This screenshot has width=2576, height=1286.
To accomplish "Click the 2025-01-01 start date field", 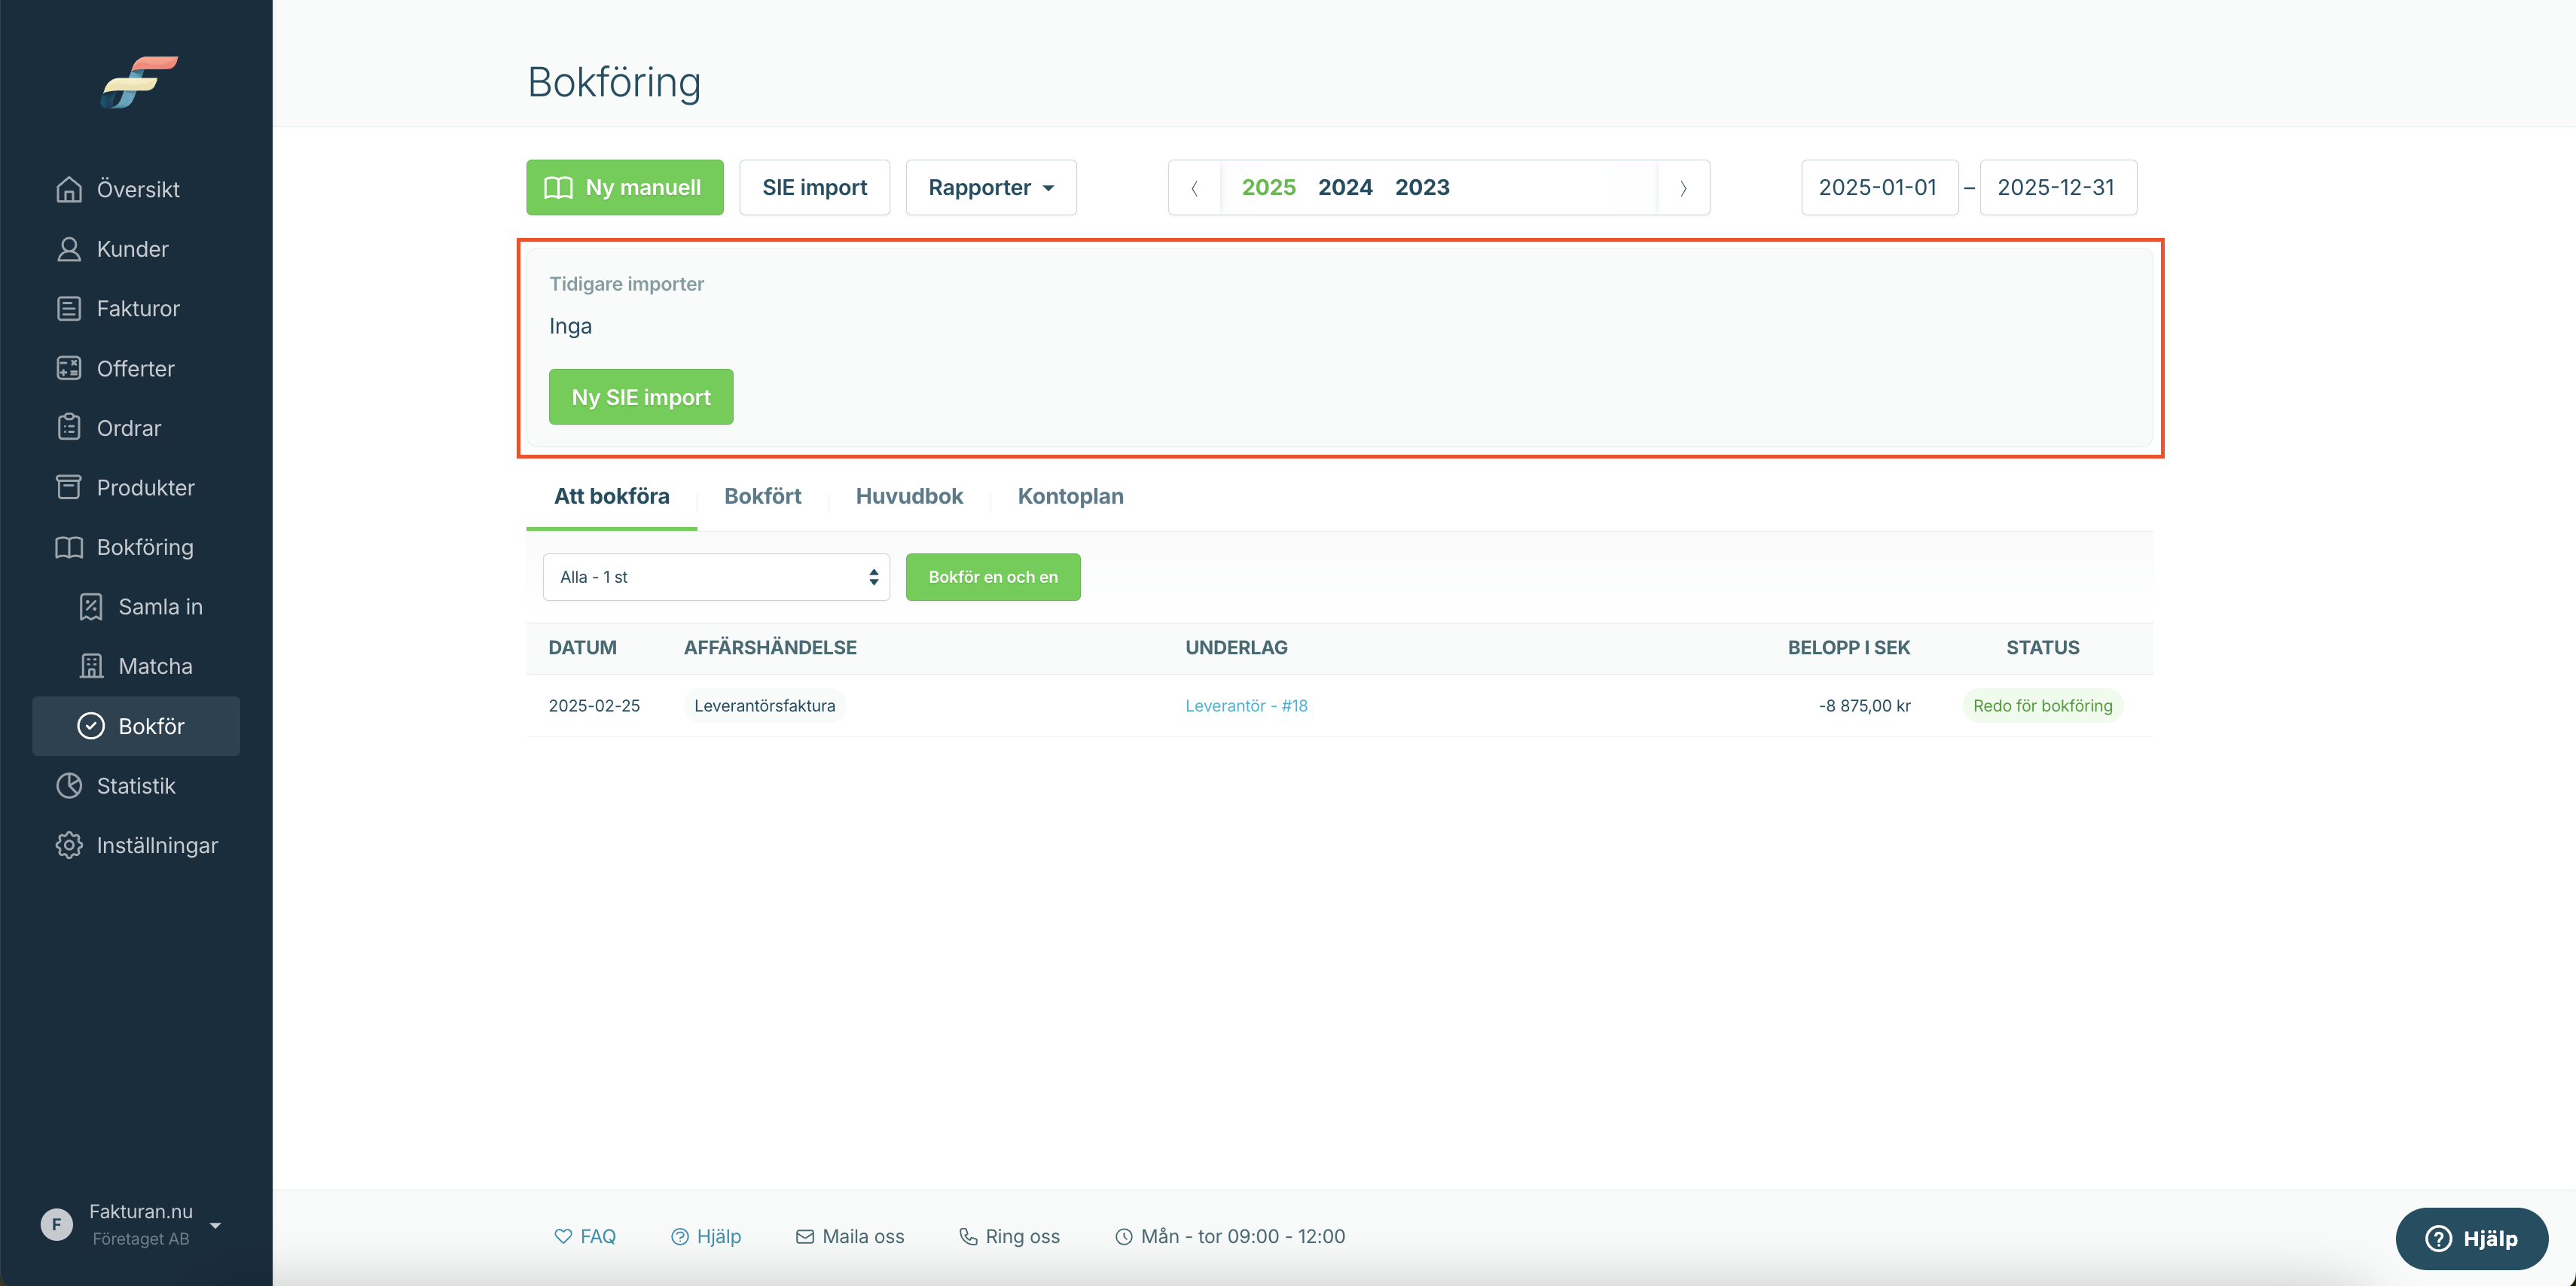I will 1879,187.
